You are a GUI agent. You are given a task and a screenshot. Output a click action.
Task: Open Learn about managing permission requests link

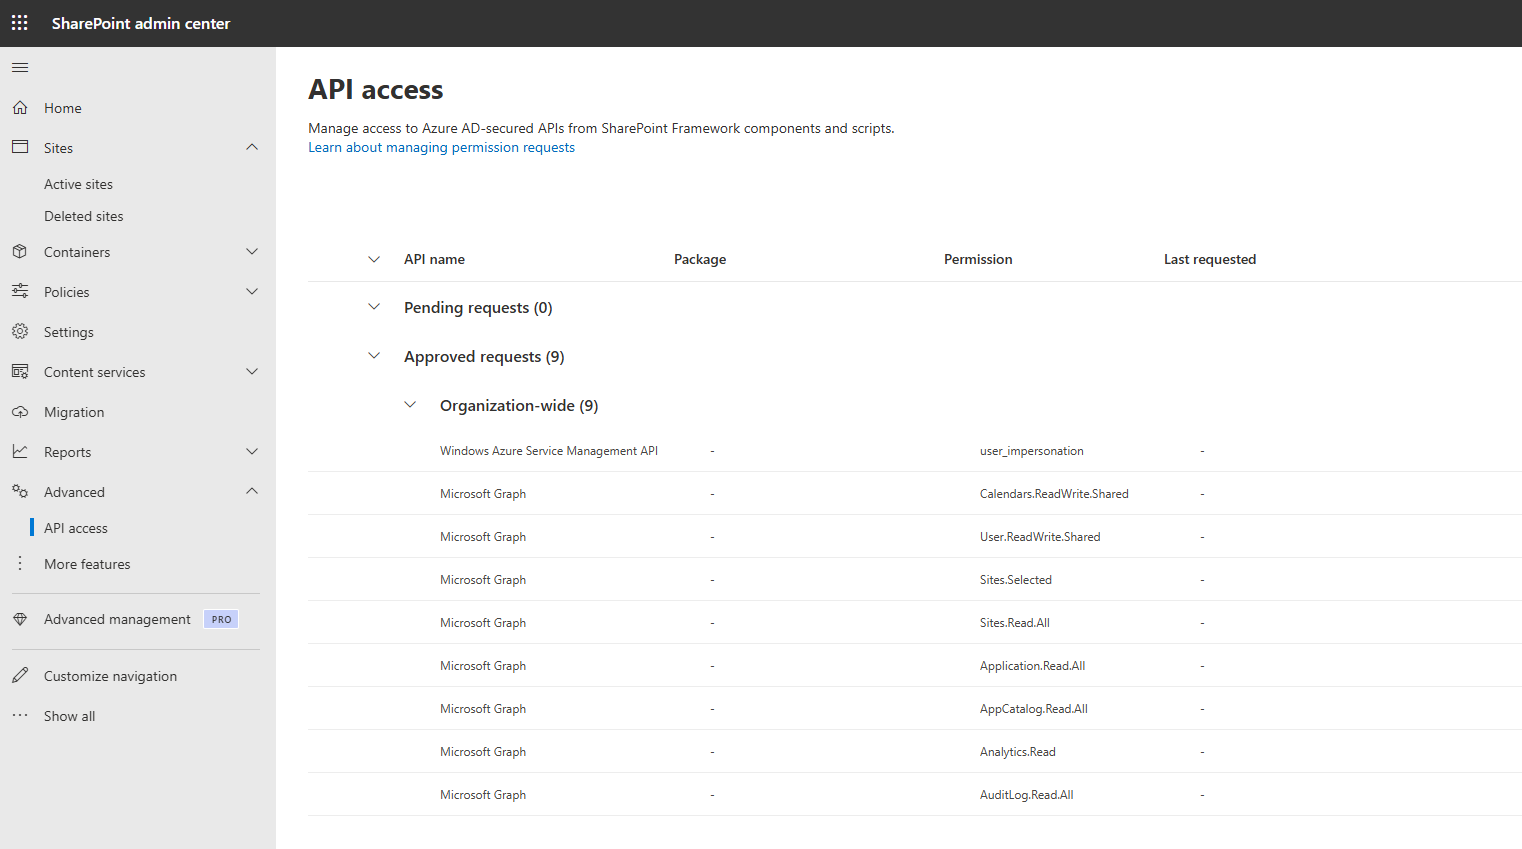(441, 147)
